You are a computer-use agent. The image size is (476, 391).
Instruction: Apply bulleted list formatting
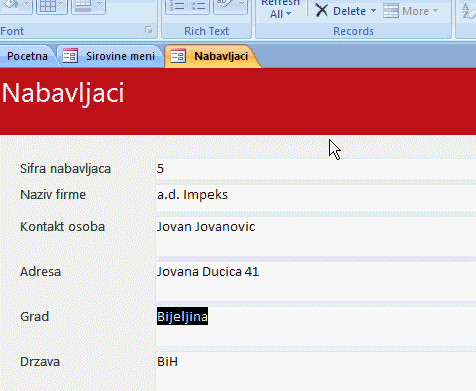click(x=198, y=6)
